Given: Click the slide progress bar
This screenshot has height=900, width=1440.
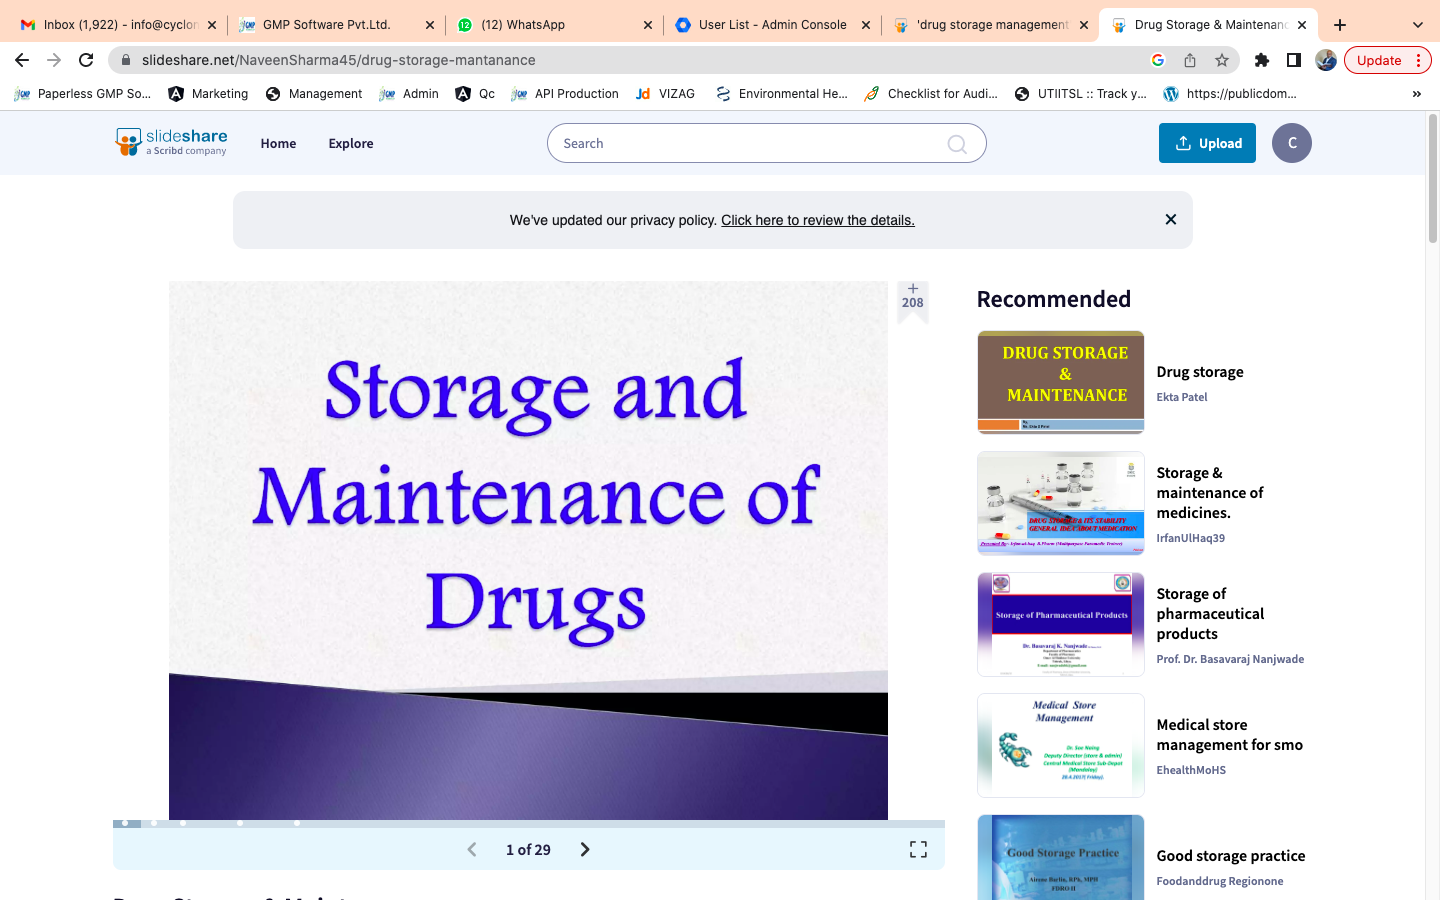Looking at the screenshot, I should (x=528, y=823).
